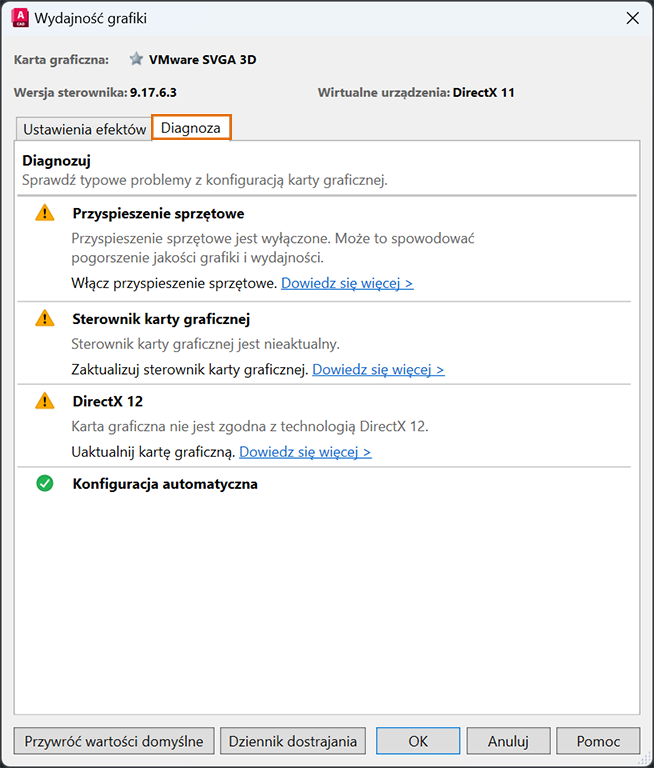Click the Diagnozuj section title
The image size is (654, 768).
(x=56, y=161)
